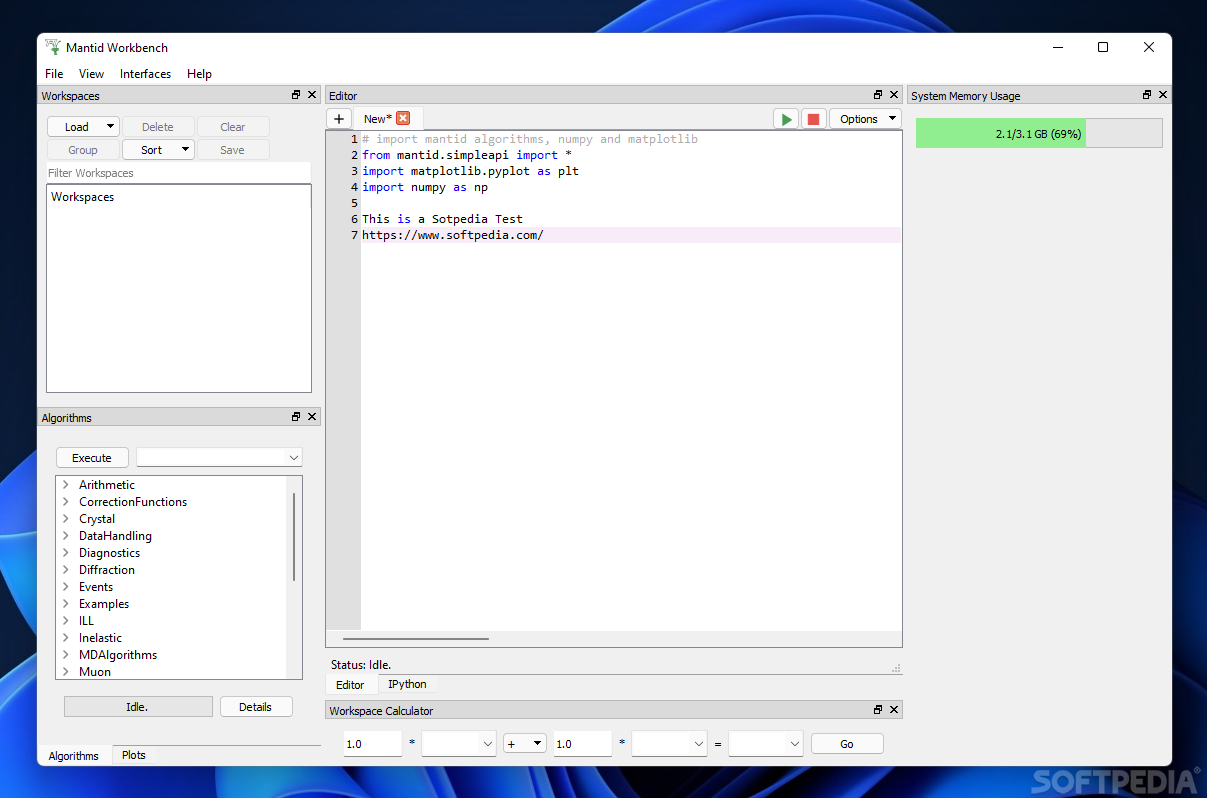
Task: Click the Mantid Workbench logo in title bar
Action: coord(53,47)
